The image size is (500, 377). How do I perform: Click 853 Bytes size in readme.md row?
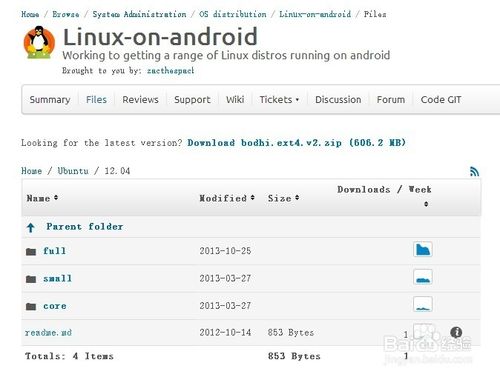coord(291,332)
